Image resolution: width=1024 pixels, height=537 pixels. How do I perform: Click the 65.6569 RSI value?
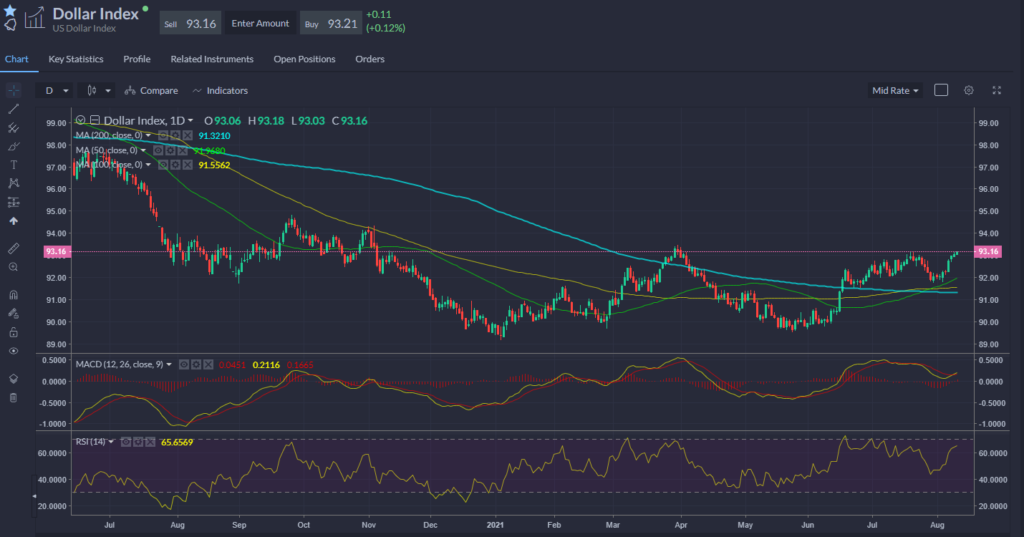tap(177, 442)
